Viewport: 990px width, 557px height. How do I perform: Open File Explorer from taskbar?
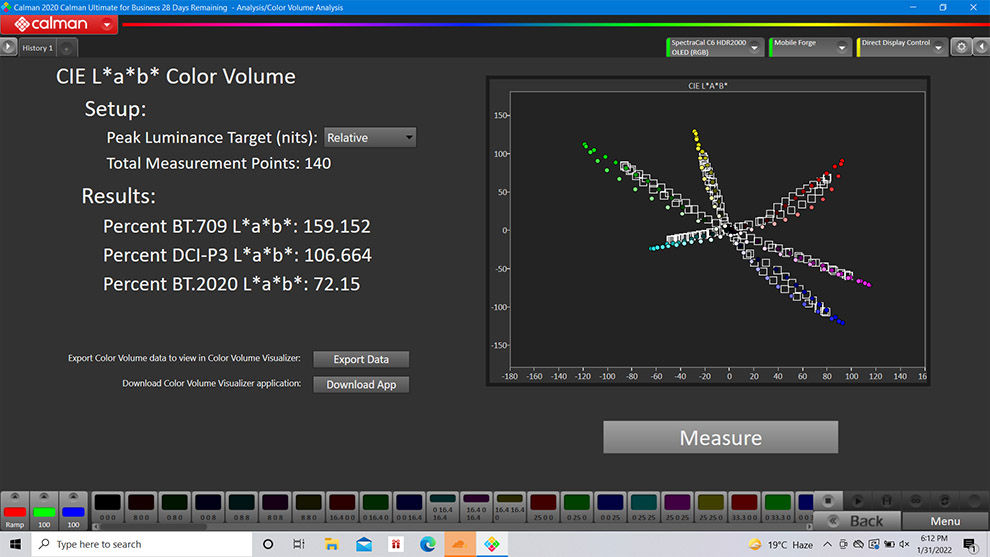[331, 544]
